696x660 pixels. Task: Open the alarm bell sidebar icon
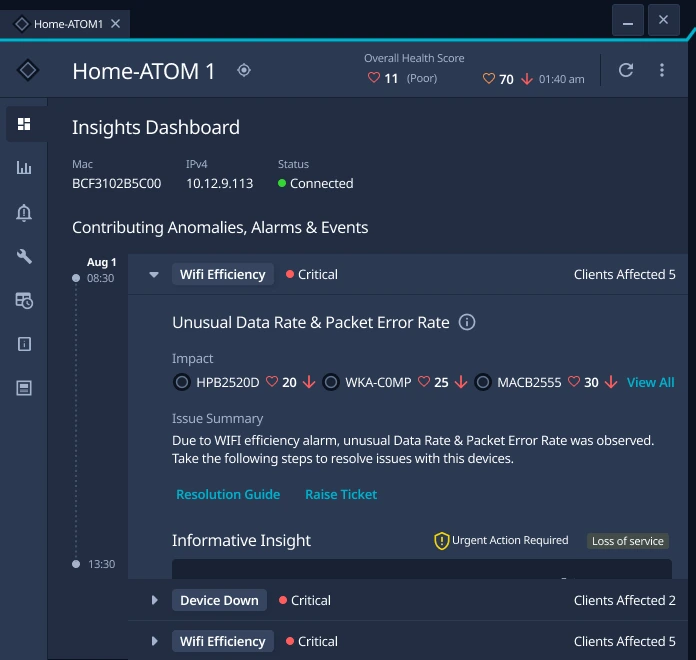point(24,213)
